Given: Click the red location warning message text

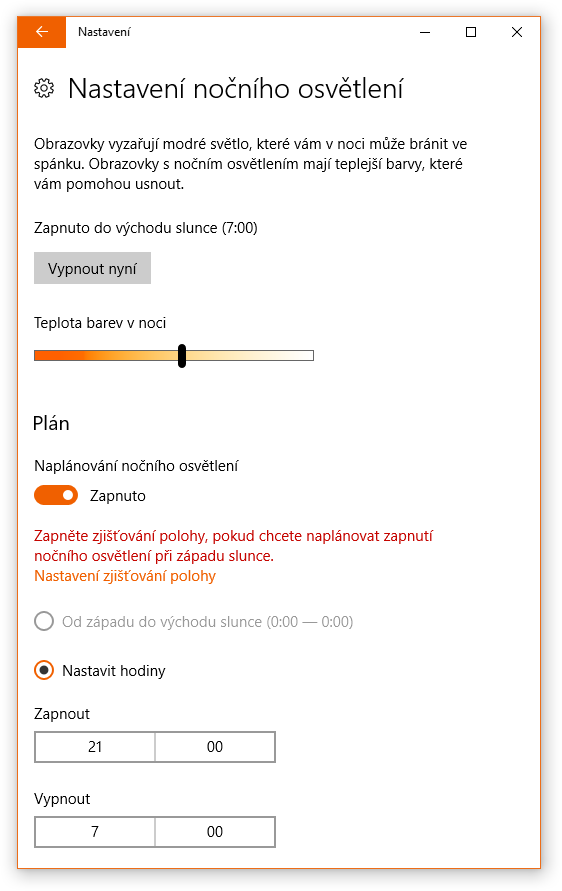Looking at the screenshot, I should click(234, 546).
